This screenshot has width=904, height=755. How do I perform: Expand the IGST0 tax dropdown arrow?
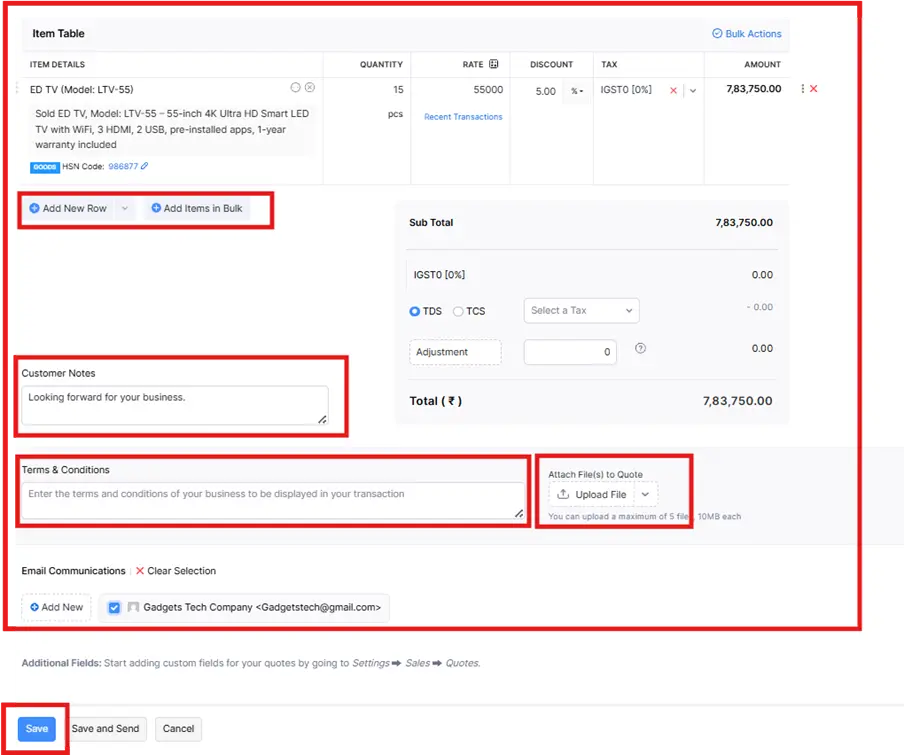693,90
